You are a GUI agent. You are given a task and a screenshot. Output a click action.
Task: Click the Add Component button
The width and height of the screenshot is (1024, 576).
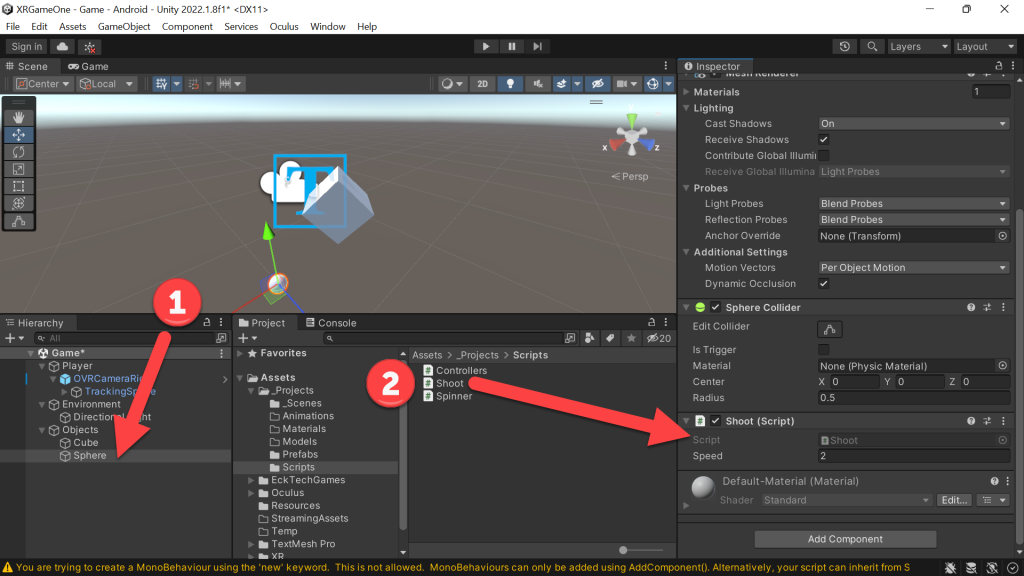point(845,539)
